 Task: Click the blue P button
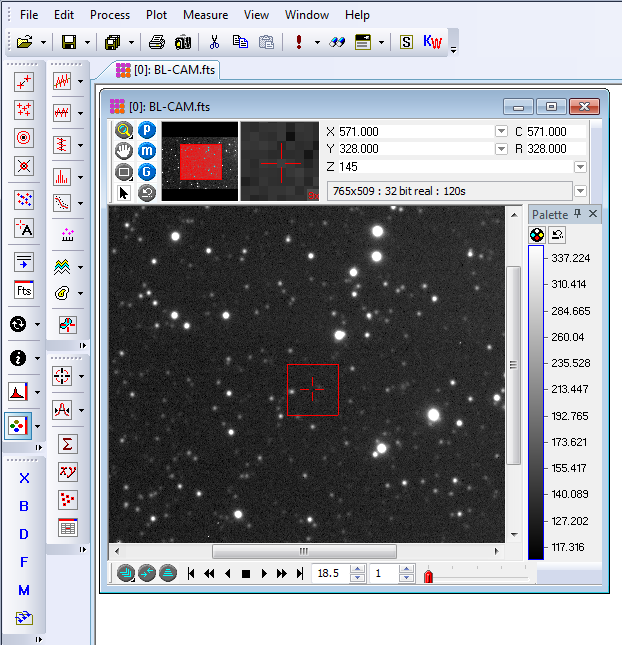(147, 130)
